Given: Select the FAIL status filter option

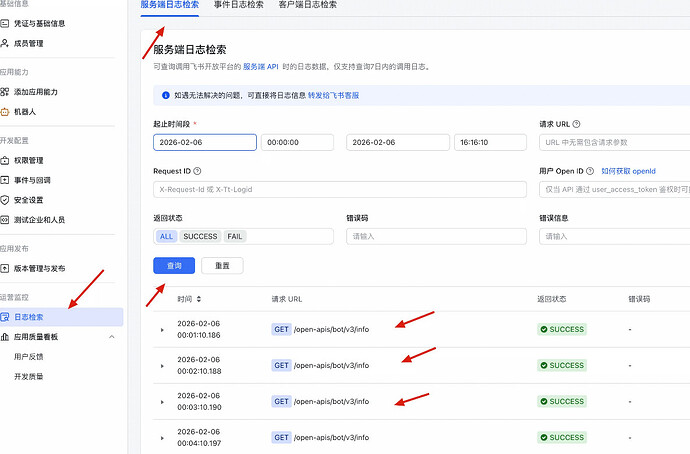Looking at the screenshot, I should tap(235, 237).
